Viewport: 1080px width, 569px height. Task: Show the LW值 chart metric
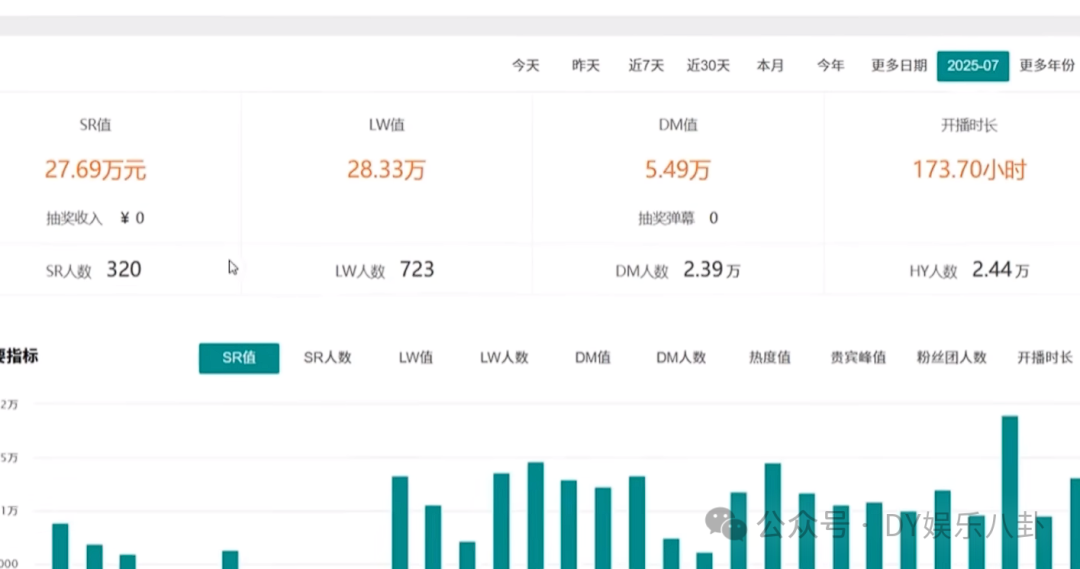coord(416,358)
